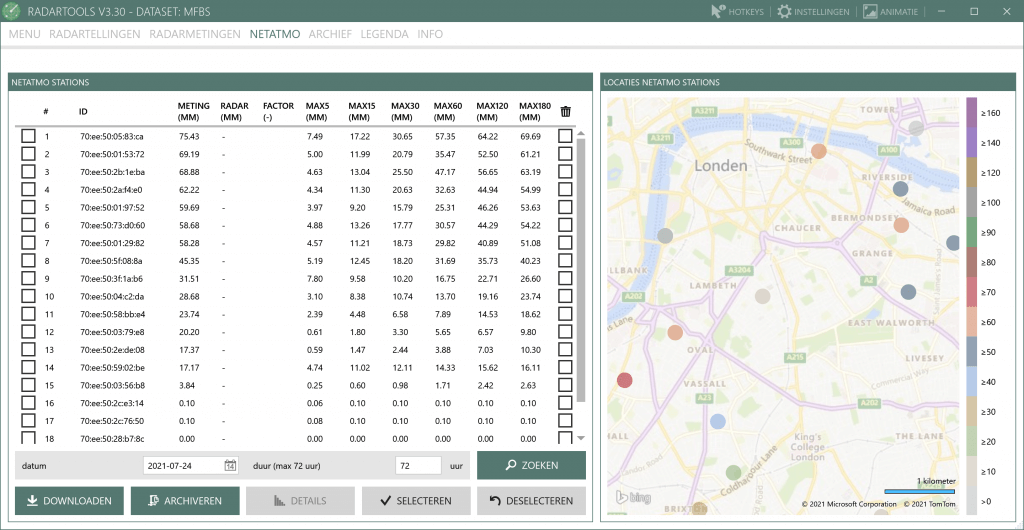Click the red station marker on map
The image size is (1024, 530).
coord(625,380)
